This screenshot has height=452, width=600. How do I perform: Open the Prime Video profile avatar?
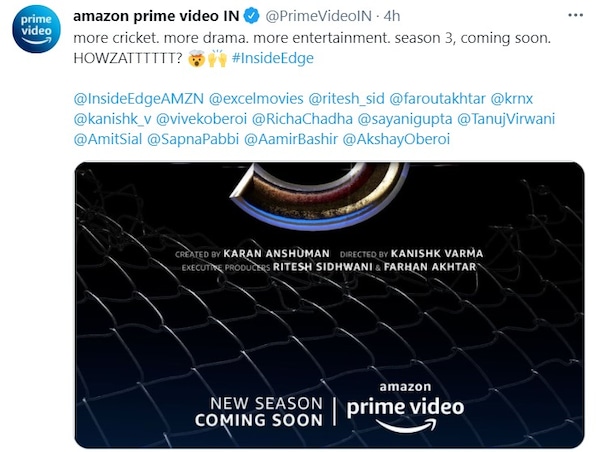tap(36, 29)
